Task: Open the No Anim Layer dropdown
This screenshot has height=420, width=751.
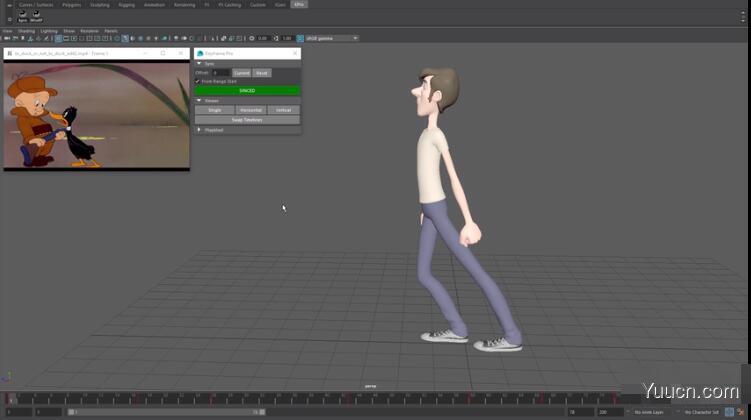Action: point(649,412)
